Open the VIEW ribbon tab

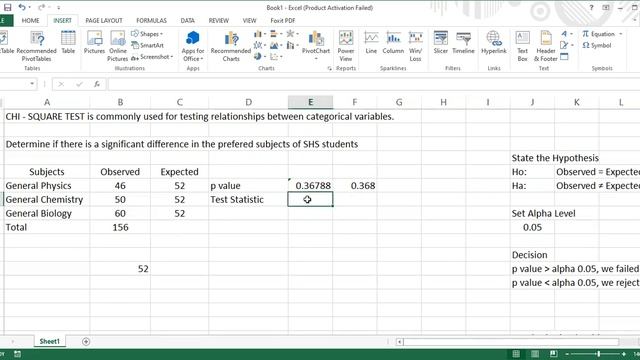coord(249,20)
